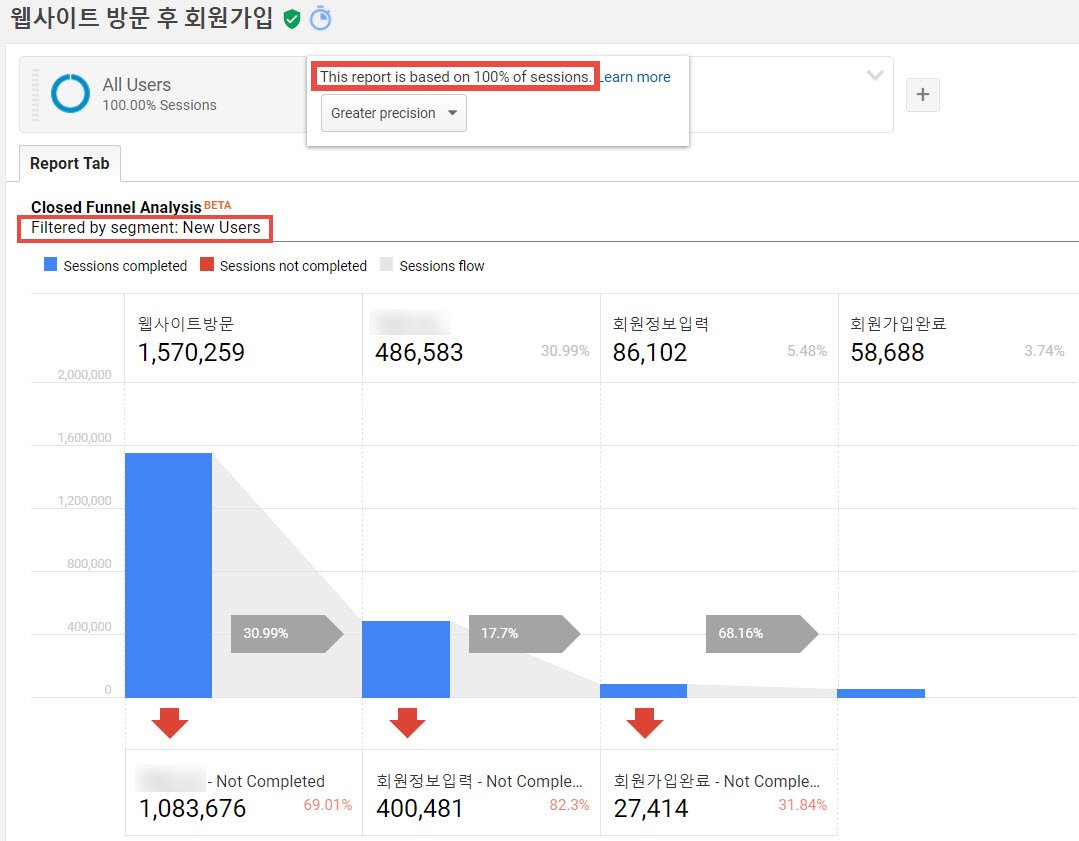Open the Greater precision dropdown
This screenshot has width=1079, height=841.
click(394, 113)
